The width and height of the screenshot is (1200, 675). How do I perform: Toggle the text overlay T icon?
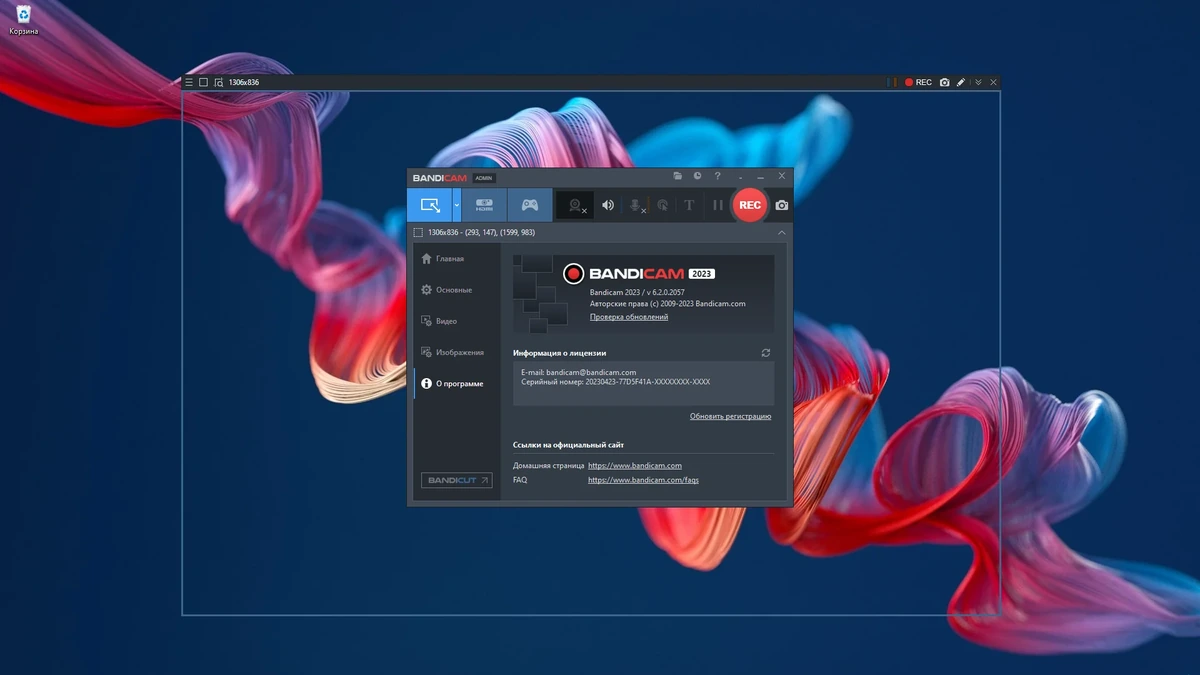point(689,205)
